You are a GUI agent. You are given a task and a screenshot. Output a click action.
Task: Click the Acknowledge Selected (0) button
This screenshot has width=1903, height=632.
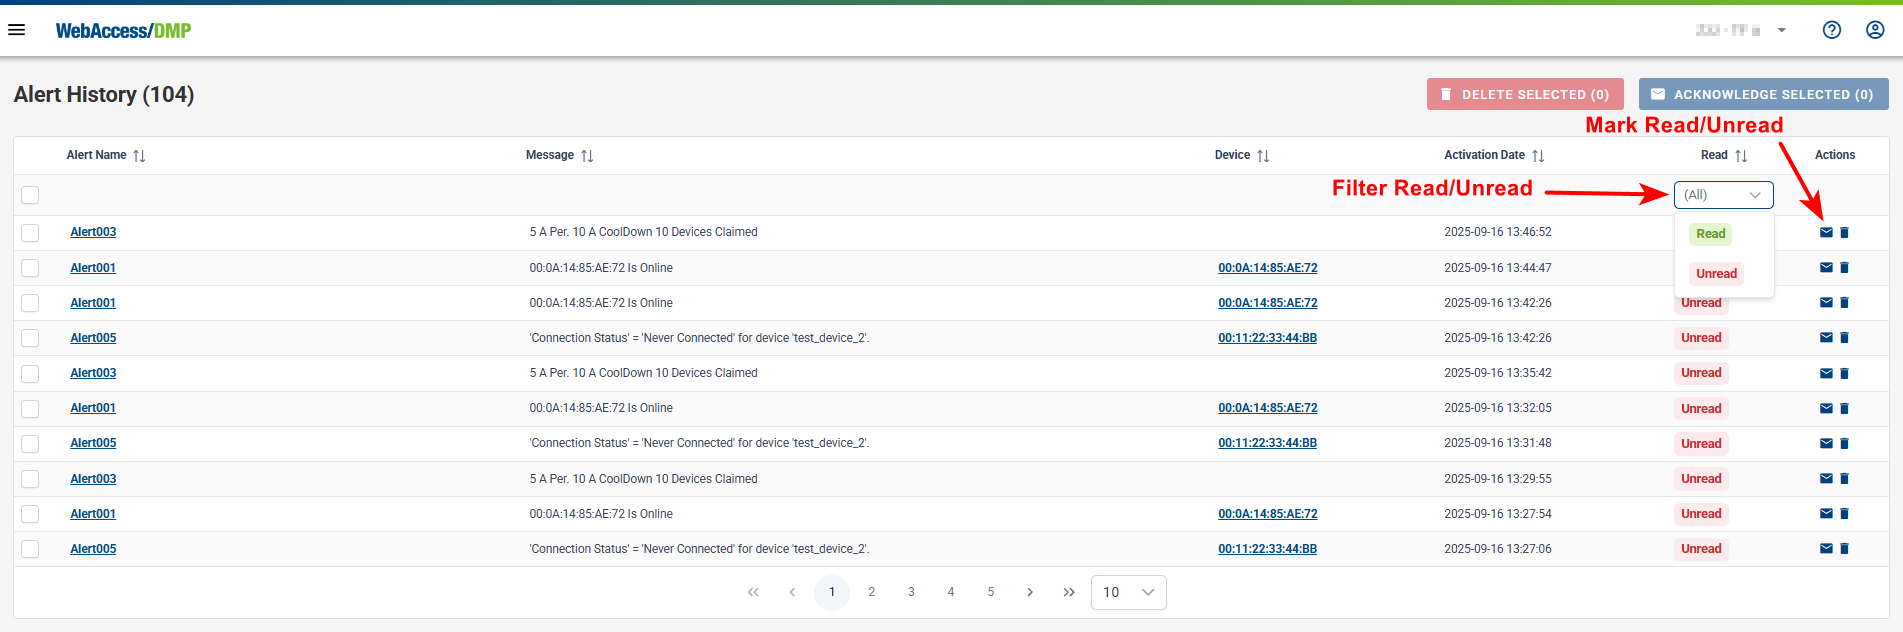point(1762,94)
